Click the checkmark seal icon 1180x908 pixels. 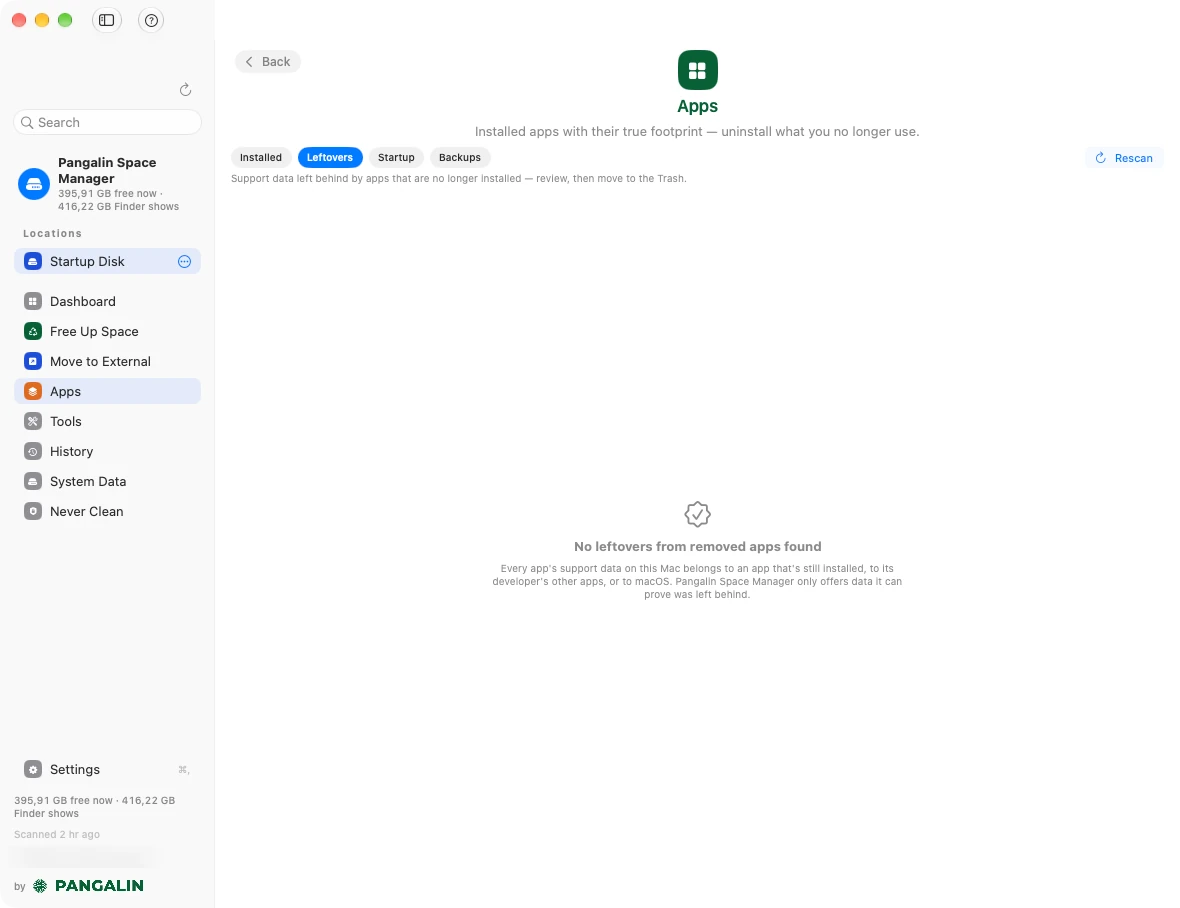698,515
